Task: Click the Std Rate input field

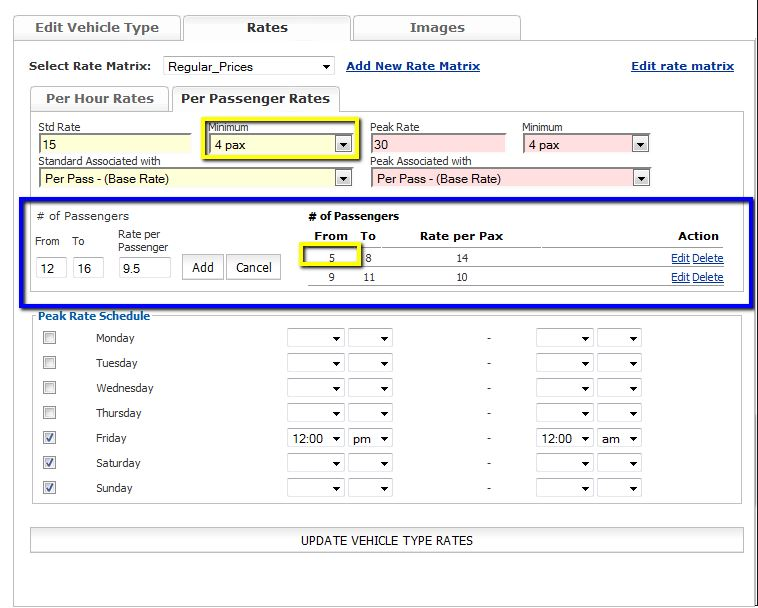Action: (x=113, y=144)
